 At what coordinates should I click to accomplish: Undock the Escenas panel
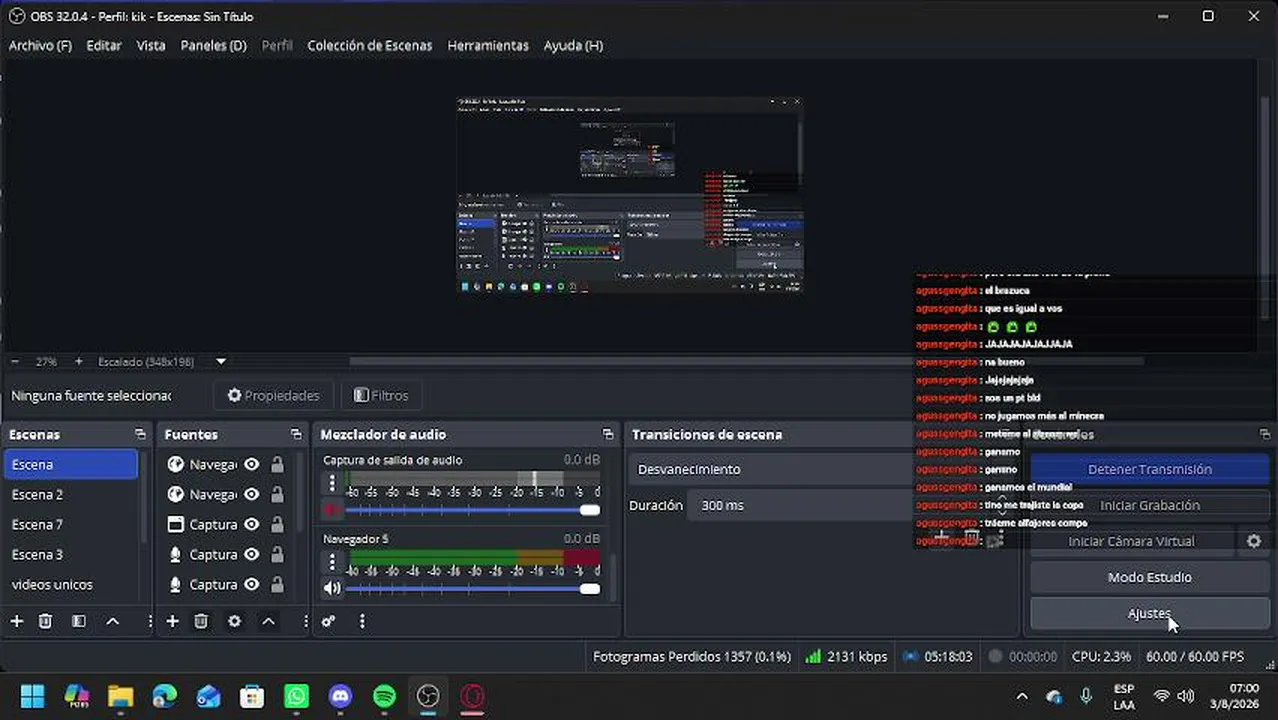coord(140,434)
